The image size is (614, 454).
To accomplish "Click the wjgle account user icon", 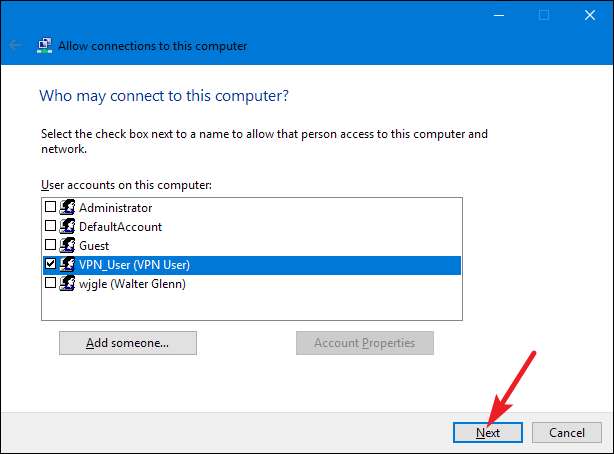I will click(x=68, y=284).
